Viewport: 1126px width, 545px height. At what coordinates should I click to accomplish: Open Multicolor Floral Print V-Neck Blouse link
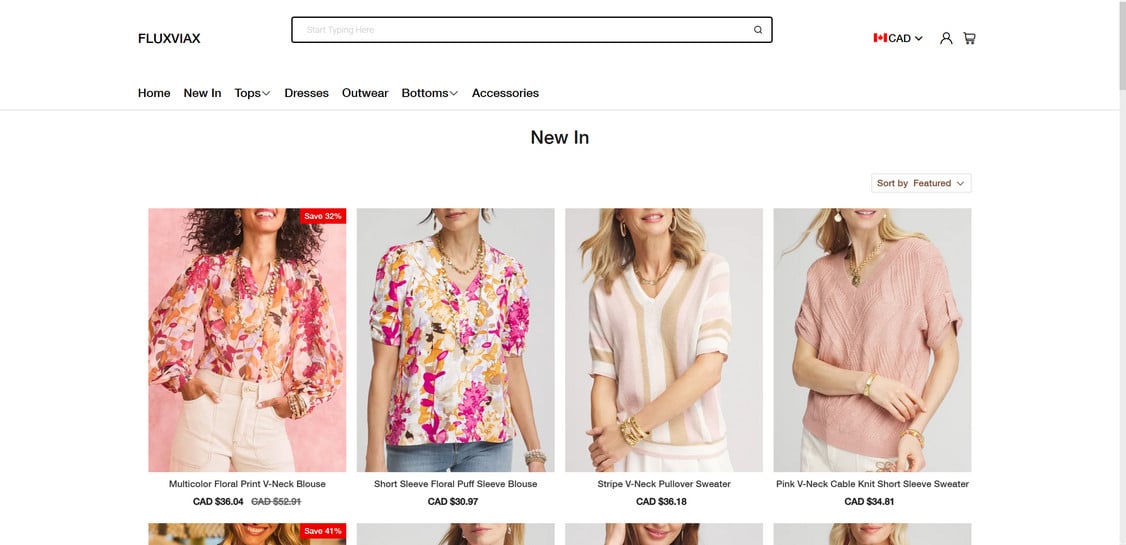247,484
